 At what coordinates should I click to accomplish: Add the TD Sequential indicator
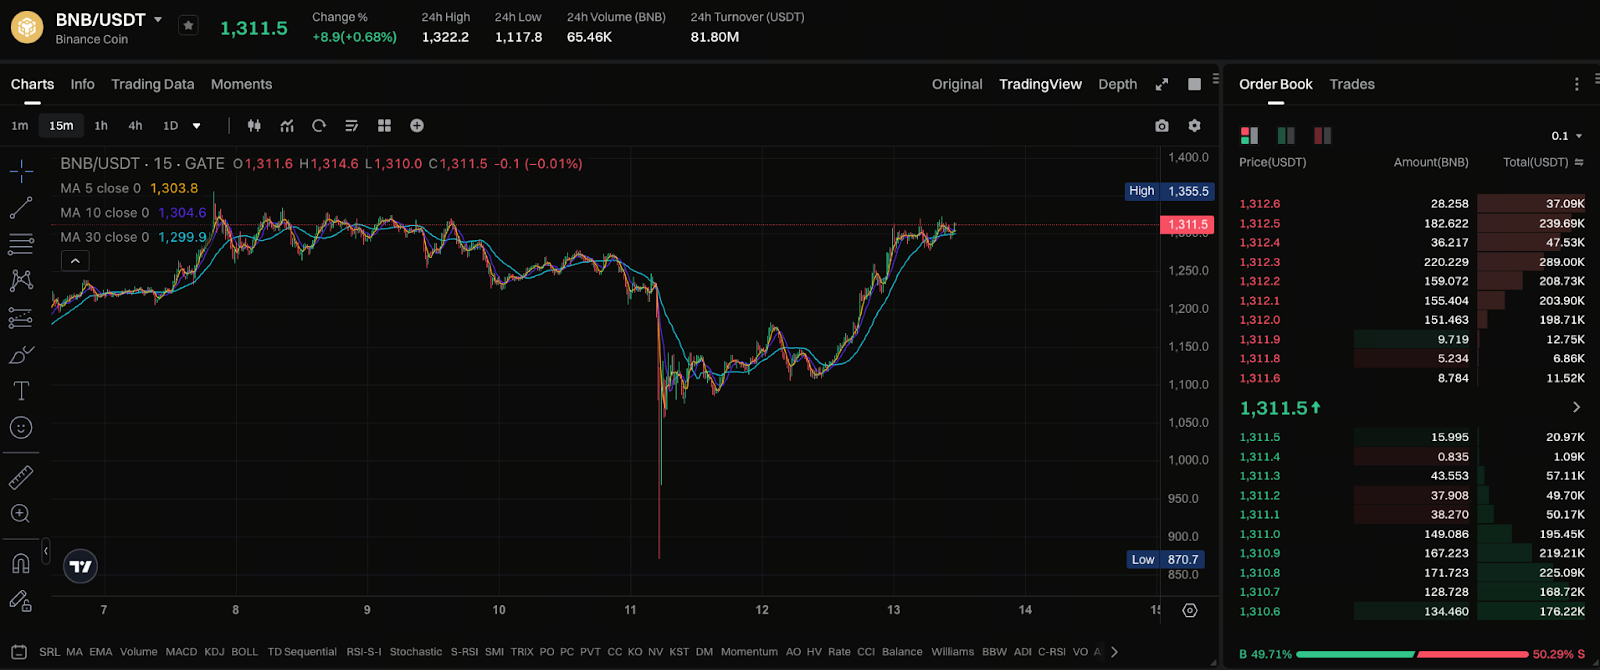(x=302, y=652)
